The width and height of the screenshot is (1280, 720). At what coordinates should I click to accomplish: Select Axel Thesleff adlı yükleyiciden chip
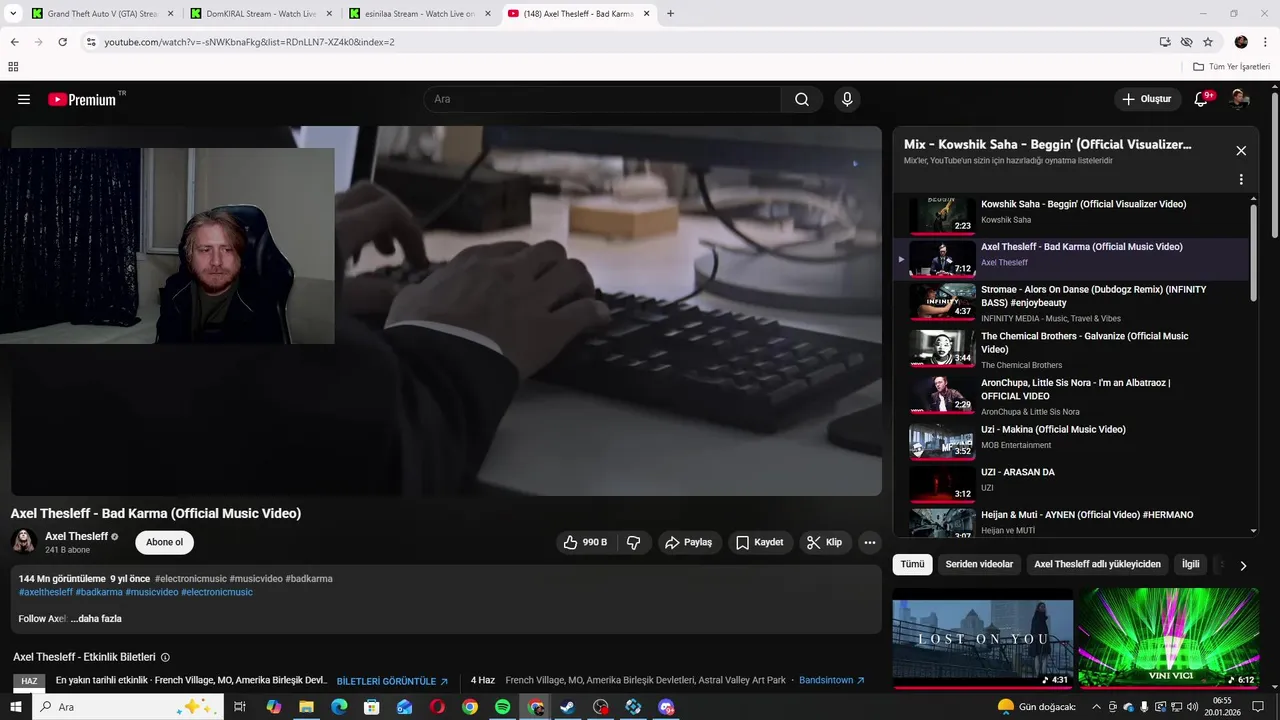pyautogui.click(x=1097, y=564)
